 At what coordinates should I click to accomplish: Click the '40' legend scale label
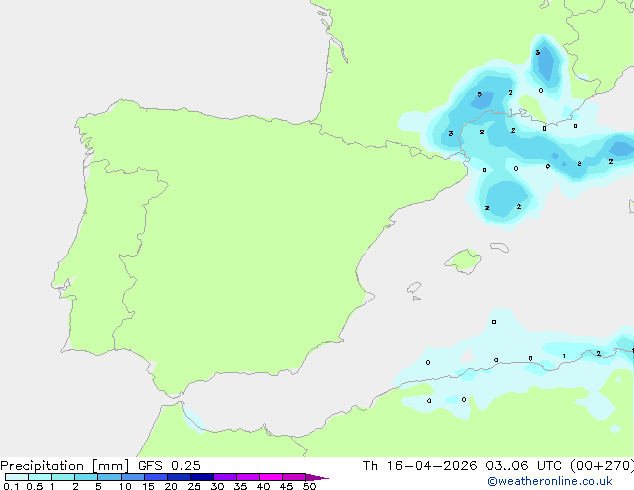[x=263, y=486]
